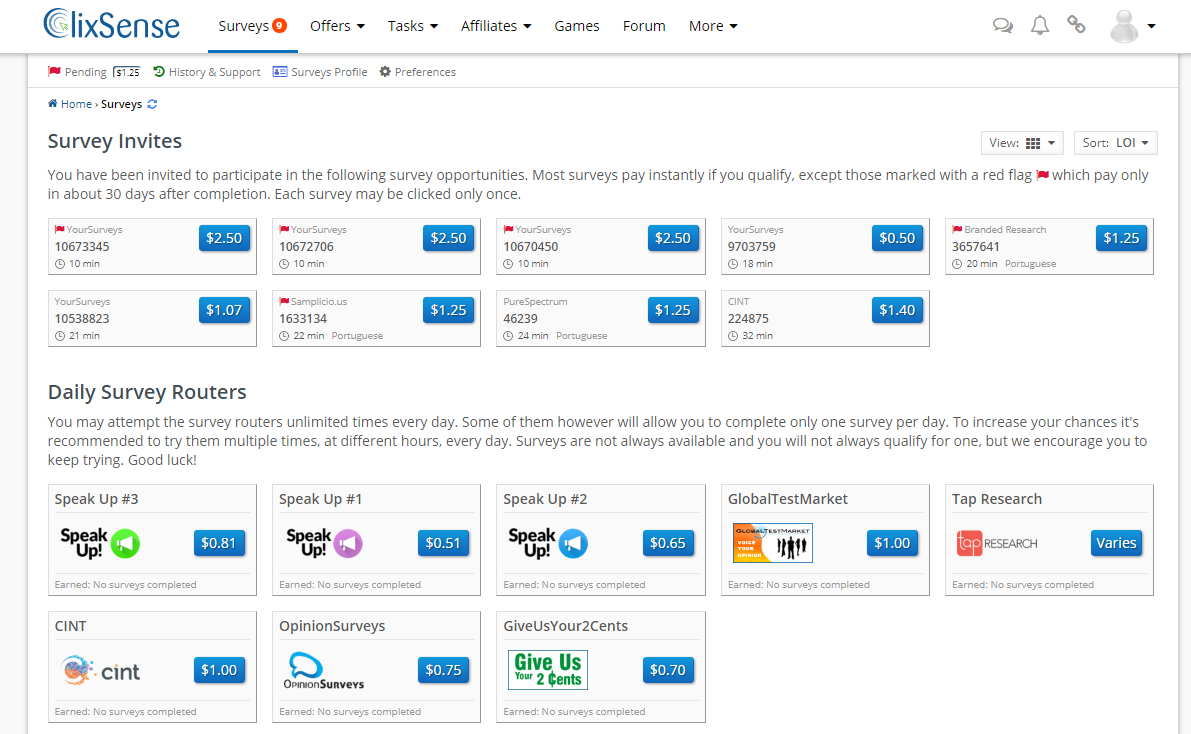
Task: Open the Sort LOI dropdown
Action: (1115, 143)
